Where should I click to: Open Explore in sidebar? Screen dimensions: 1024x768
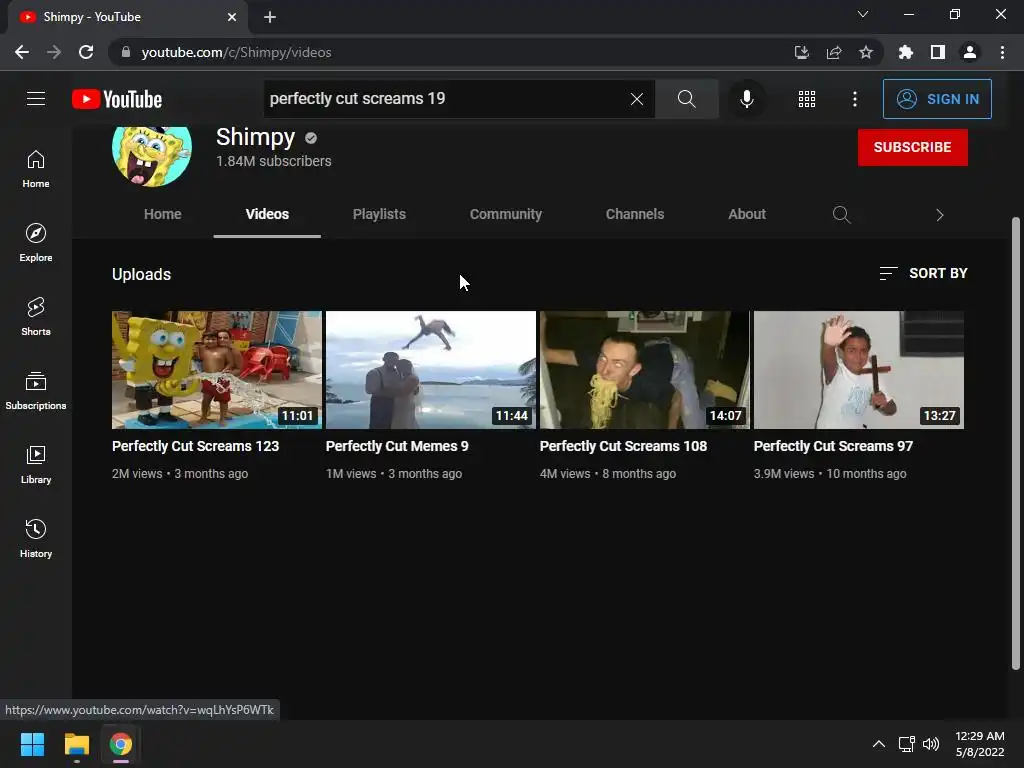tap(36, 243)
